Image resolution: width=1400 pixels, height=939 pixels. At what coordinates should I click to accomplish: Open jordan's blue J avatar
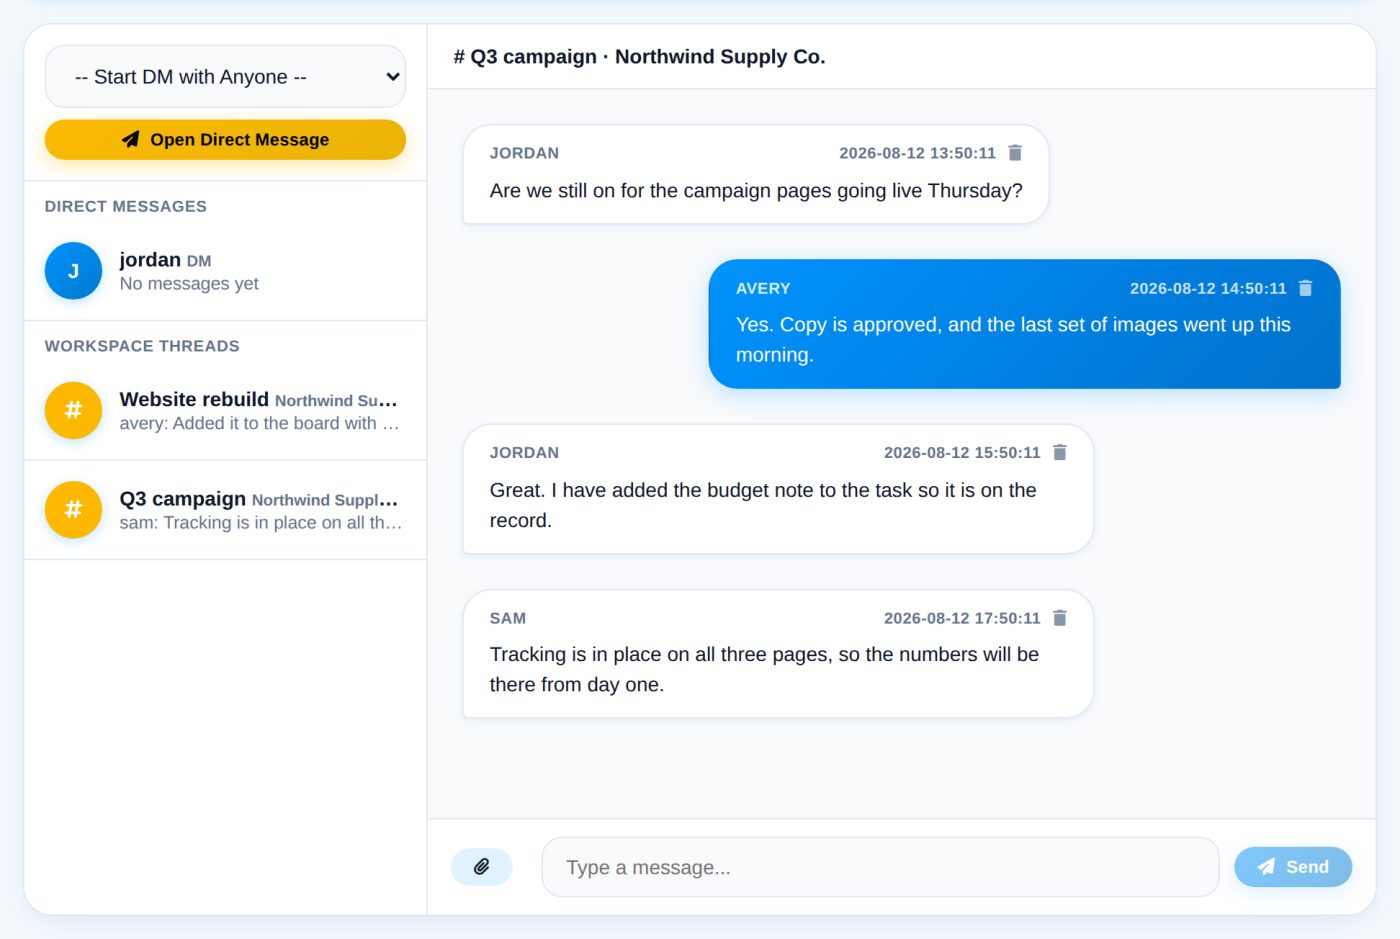(x=73, y=271)
